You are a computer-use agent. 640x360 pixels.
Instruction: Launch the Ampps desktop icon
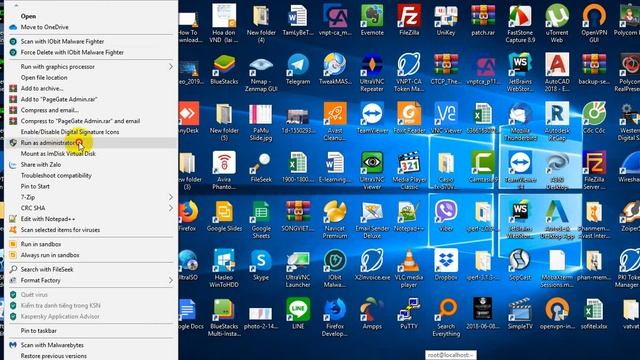pos(372,314)
